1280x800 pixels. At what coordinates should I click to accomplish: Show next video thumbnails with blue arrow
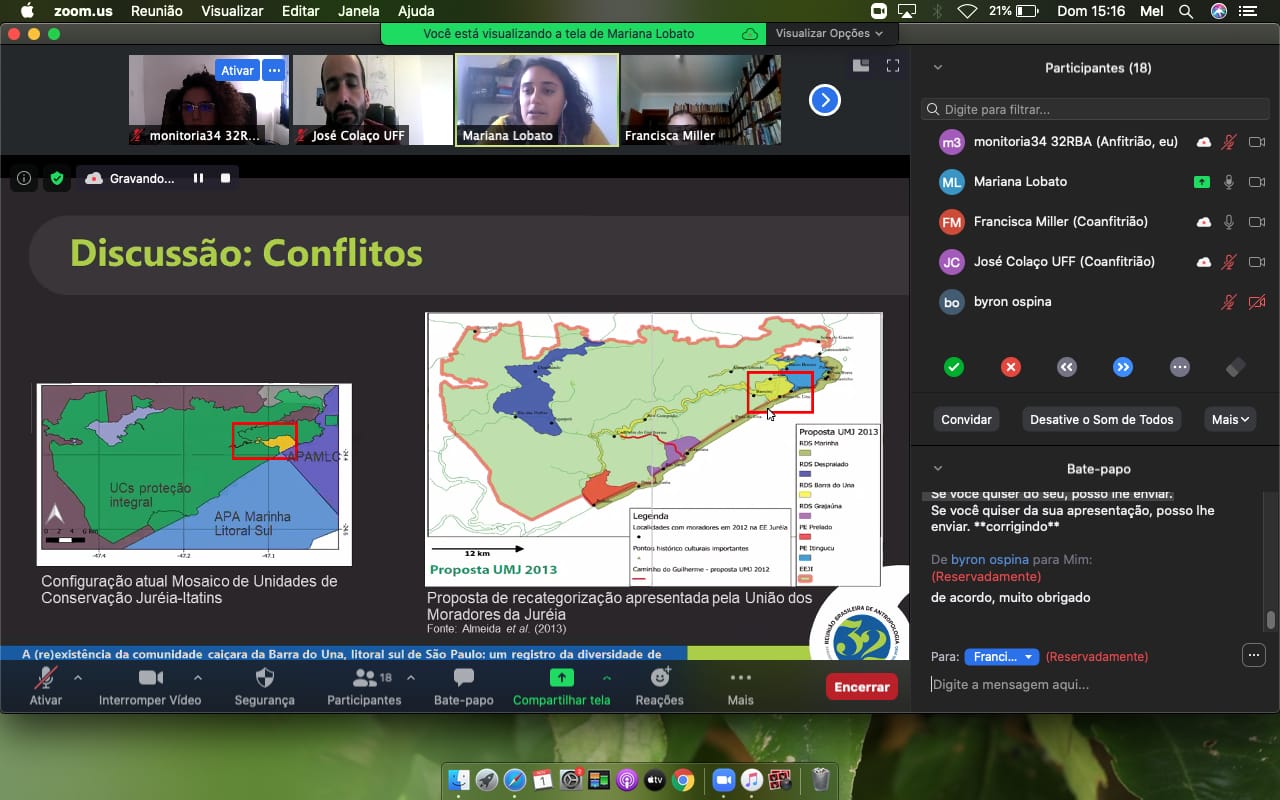coord(825,100)
